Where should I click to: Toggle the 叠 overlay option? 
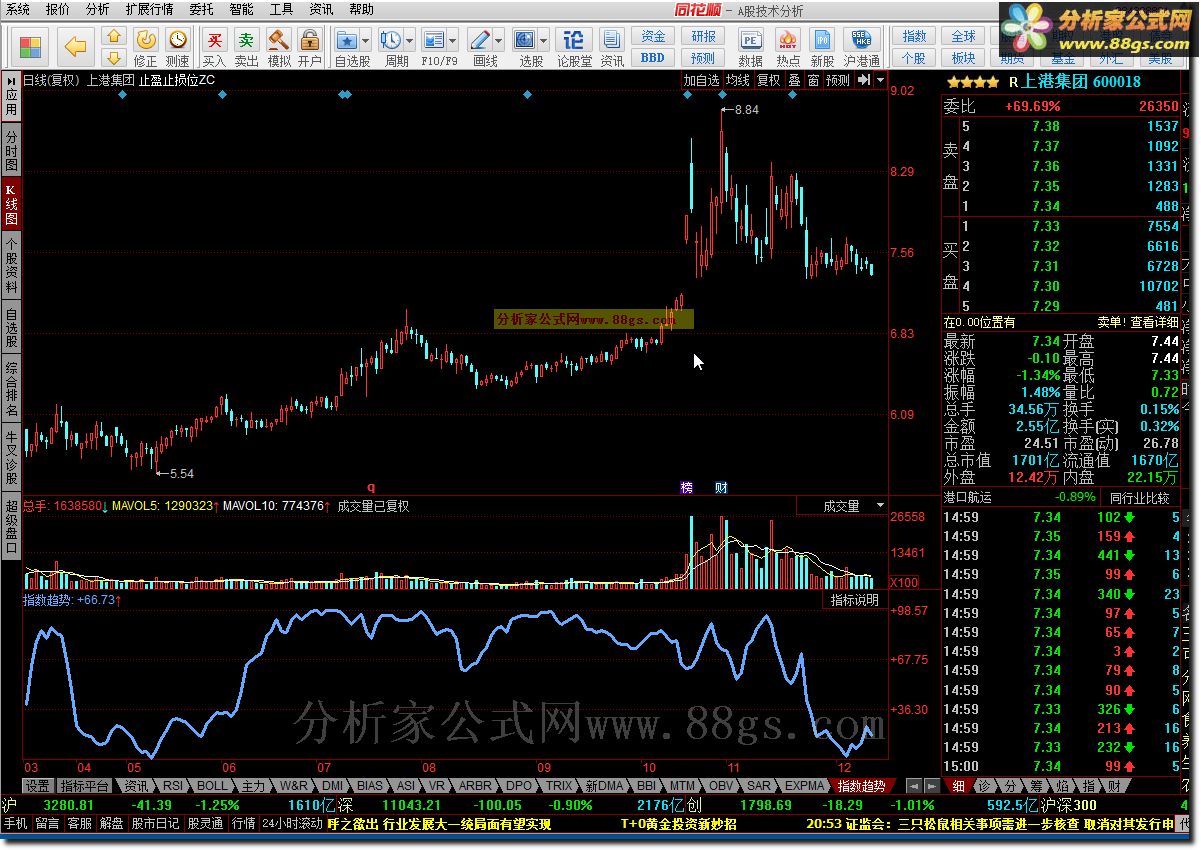pos(794,80)
